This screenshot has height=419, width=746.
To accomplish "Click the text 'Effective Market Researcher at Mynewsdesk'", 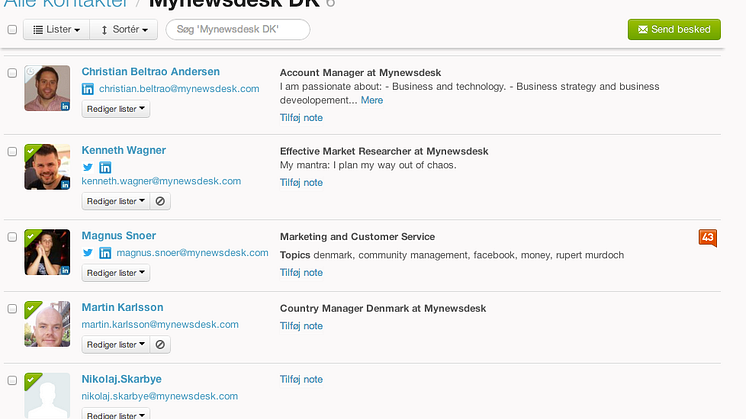I will (384, 151).
